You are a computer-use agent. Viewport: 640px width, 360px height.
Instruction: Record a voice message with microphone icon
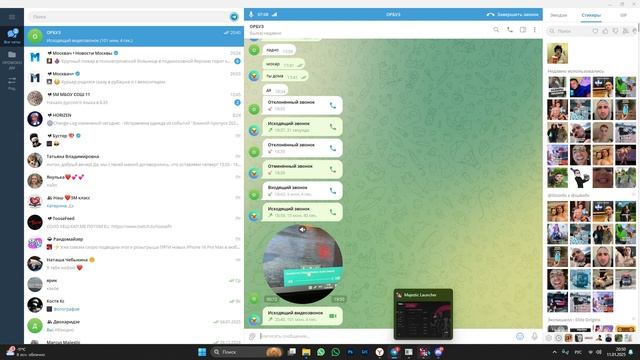(x=534, y=336)
